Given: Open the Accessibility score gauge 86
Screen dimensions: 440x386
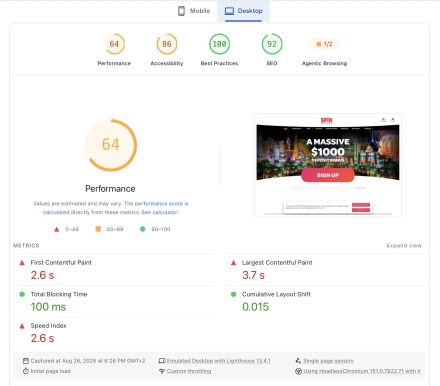Looking at the screenshot, I should [x=167, y=44].
